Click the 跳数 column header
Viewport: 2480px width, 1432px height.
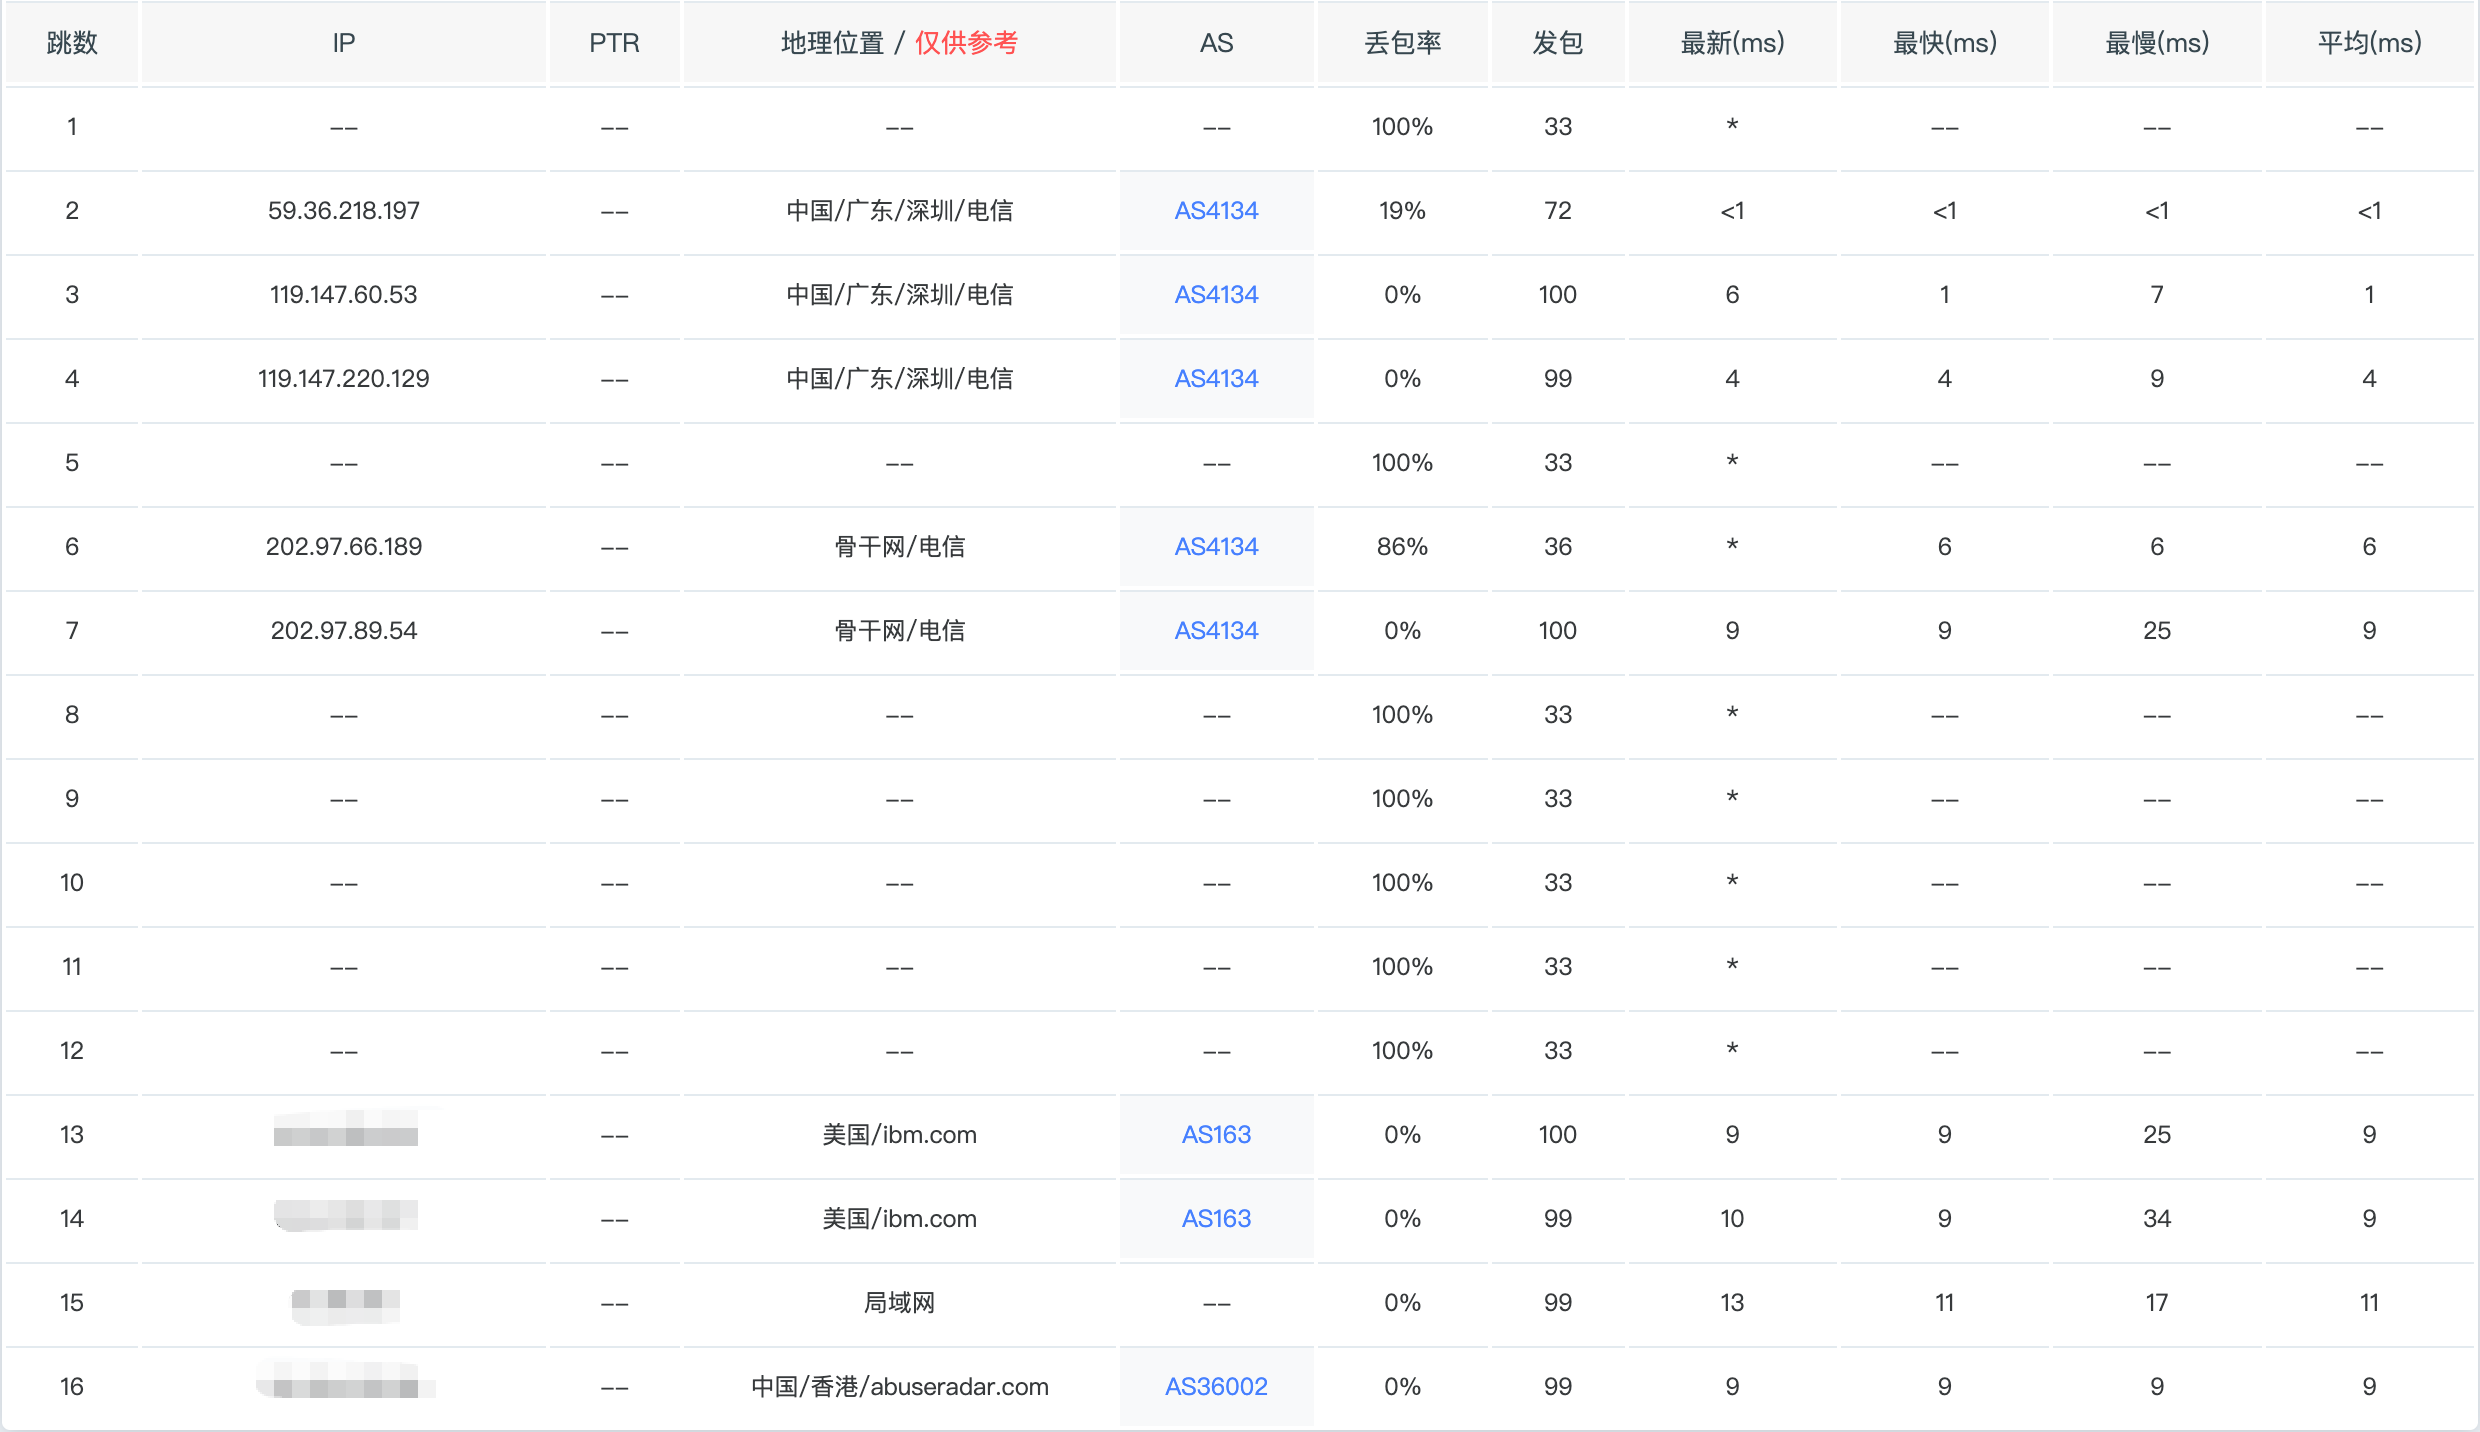tap(72, 43)
